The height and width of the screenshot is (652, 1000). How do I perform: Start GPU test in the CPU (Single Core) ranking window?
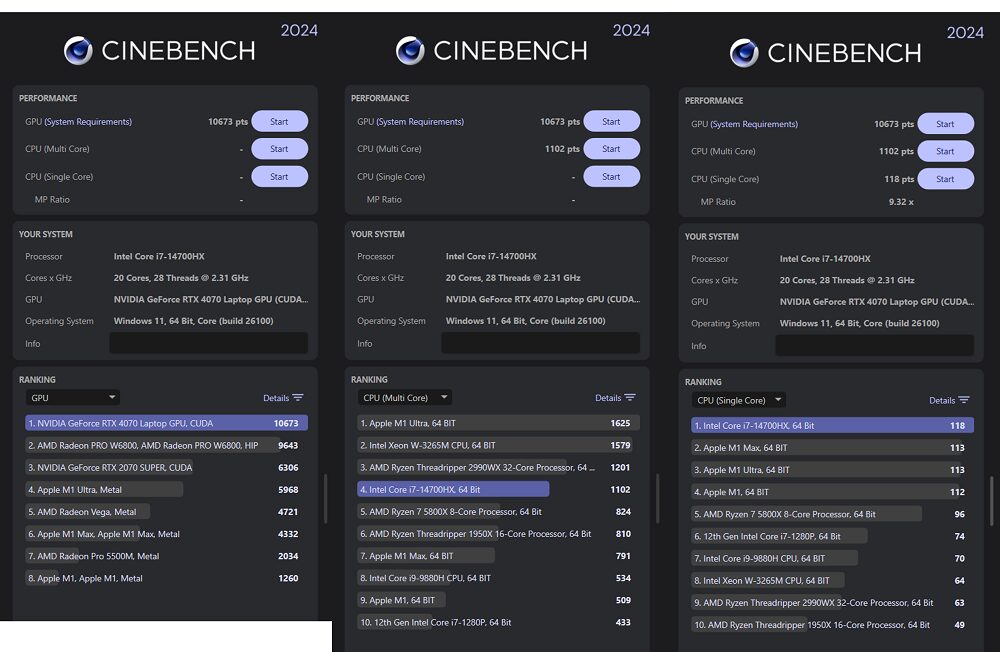pyautogui.click(x=946, y=124)
